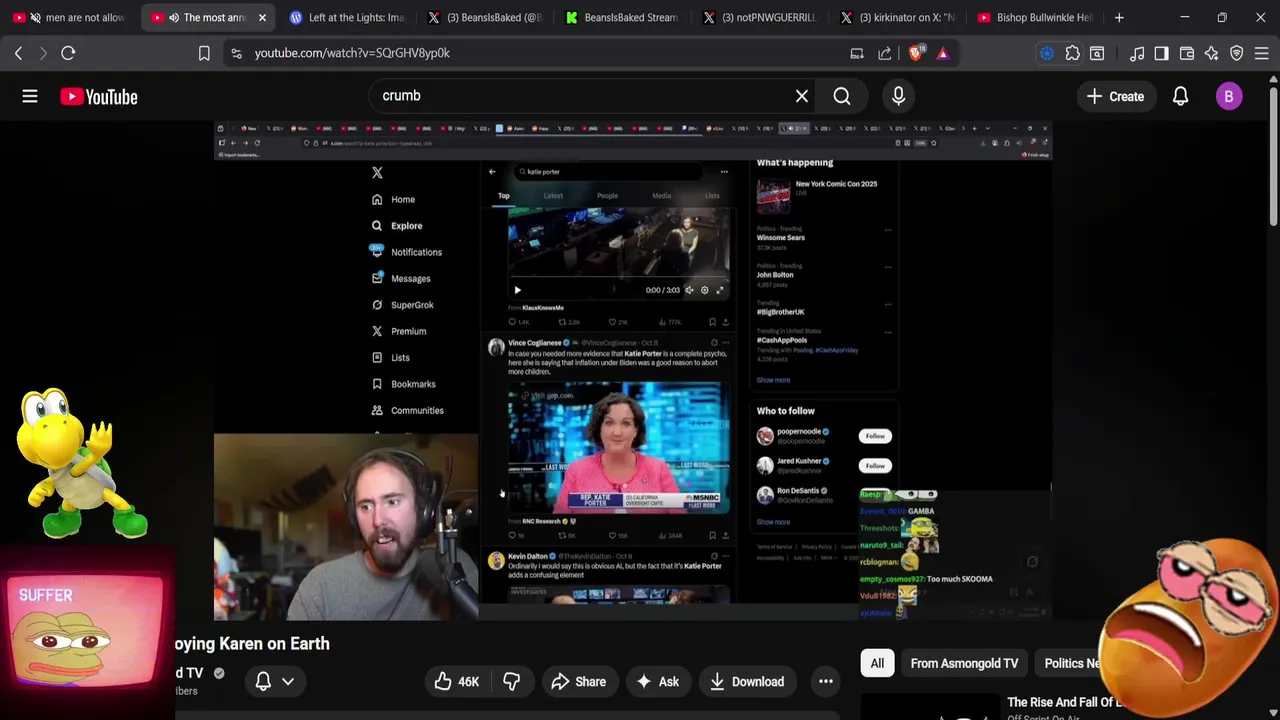Clear the search box text
The height and width of the screenshot is (720, 1280).
click(801, 96)
